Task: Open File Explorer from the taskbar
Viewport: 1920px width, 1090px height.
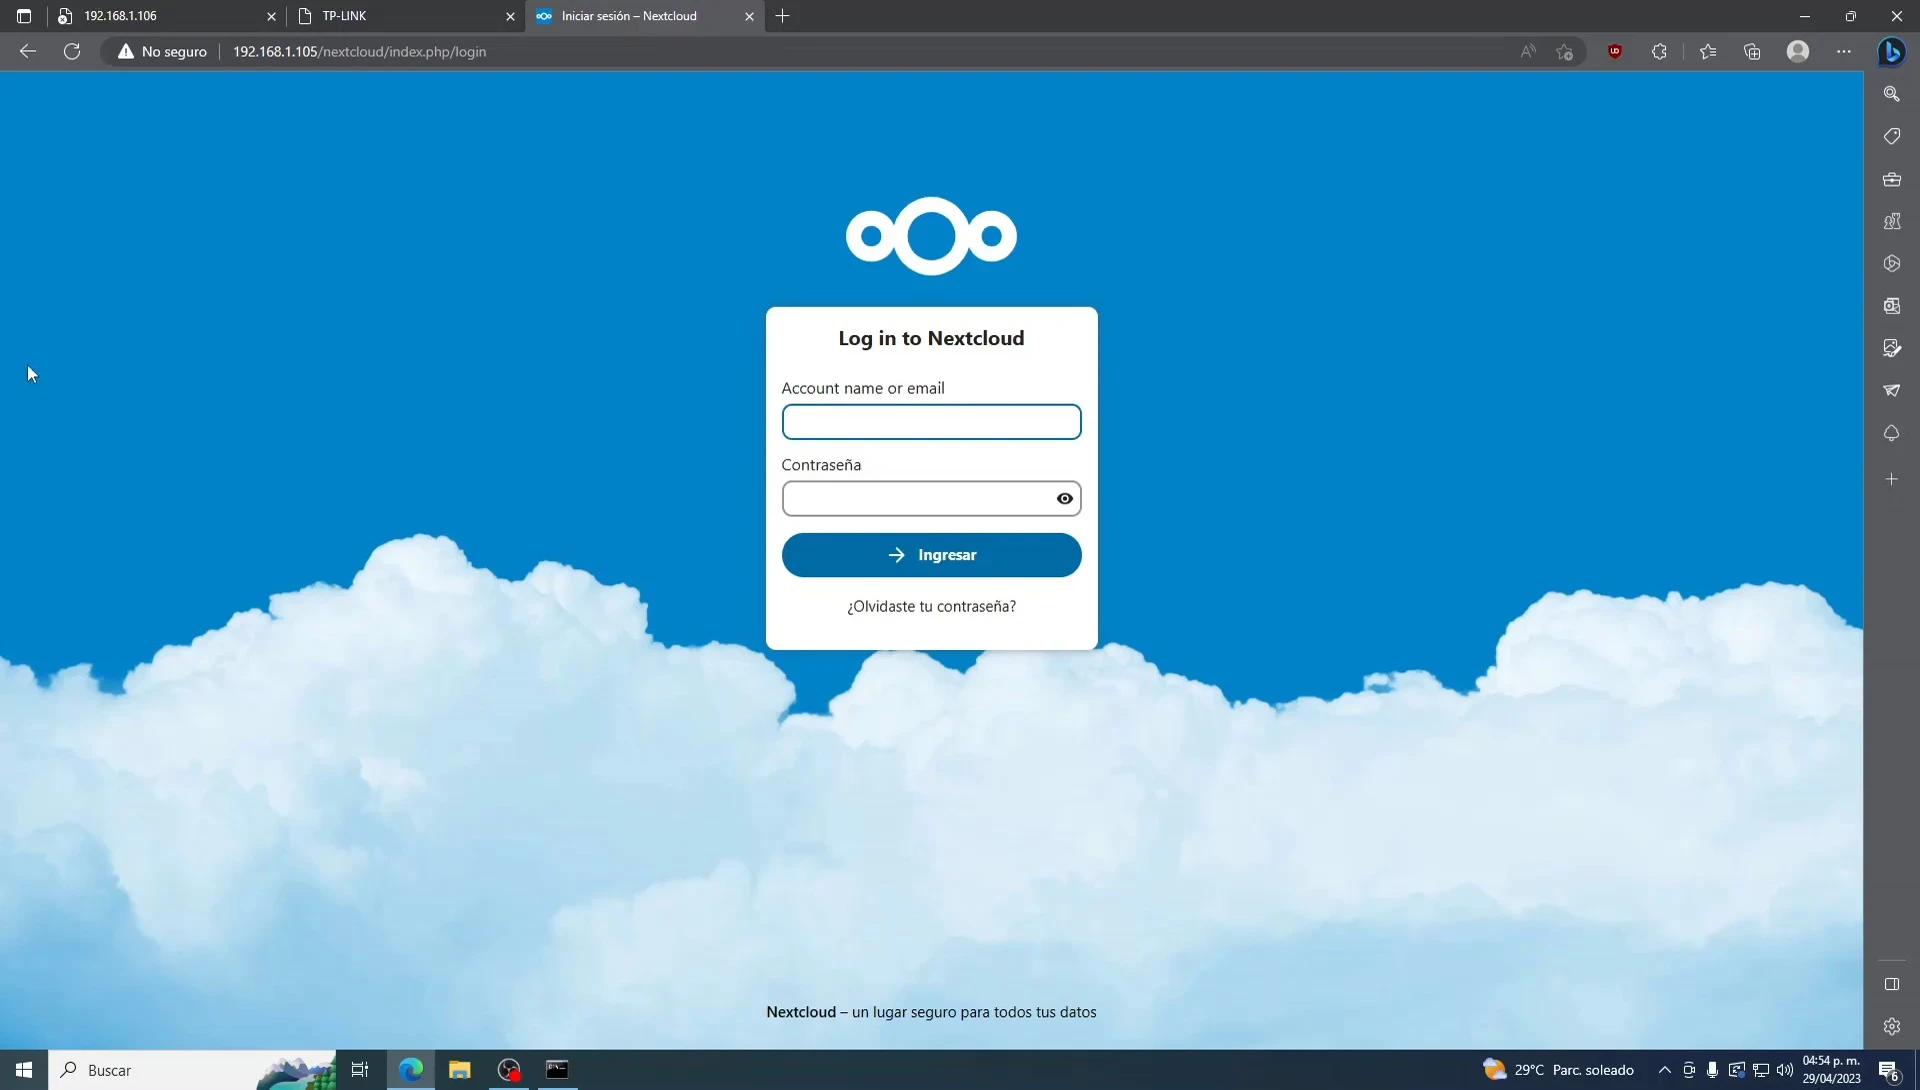Action: click(x=460, y=1070)
